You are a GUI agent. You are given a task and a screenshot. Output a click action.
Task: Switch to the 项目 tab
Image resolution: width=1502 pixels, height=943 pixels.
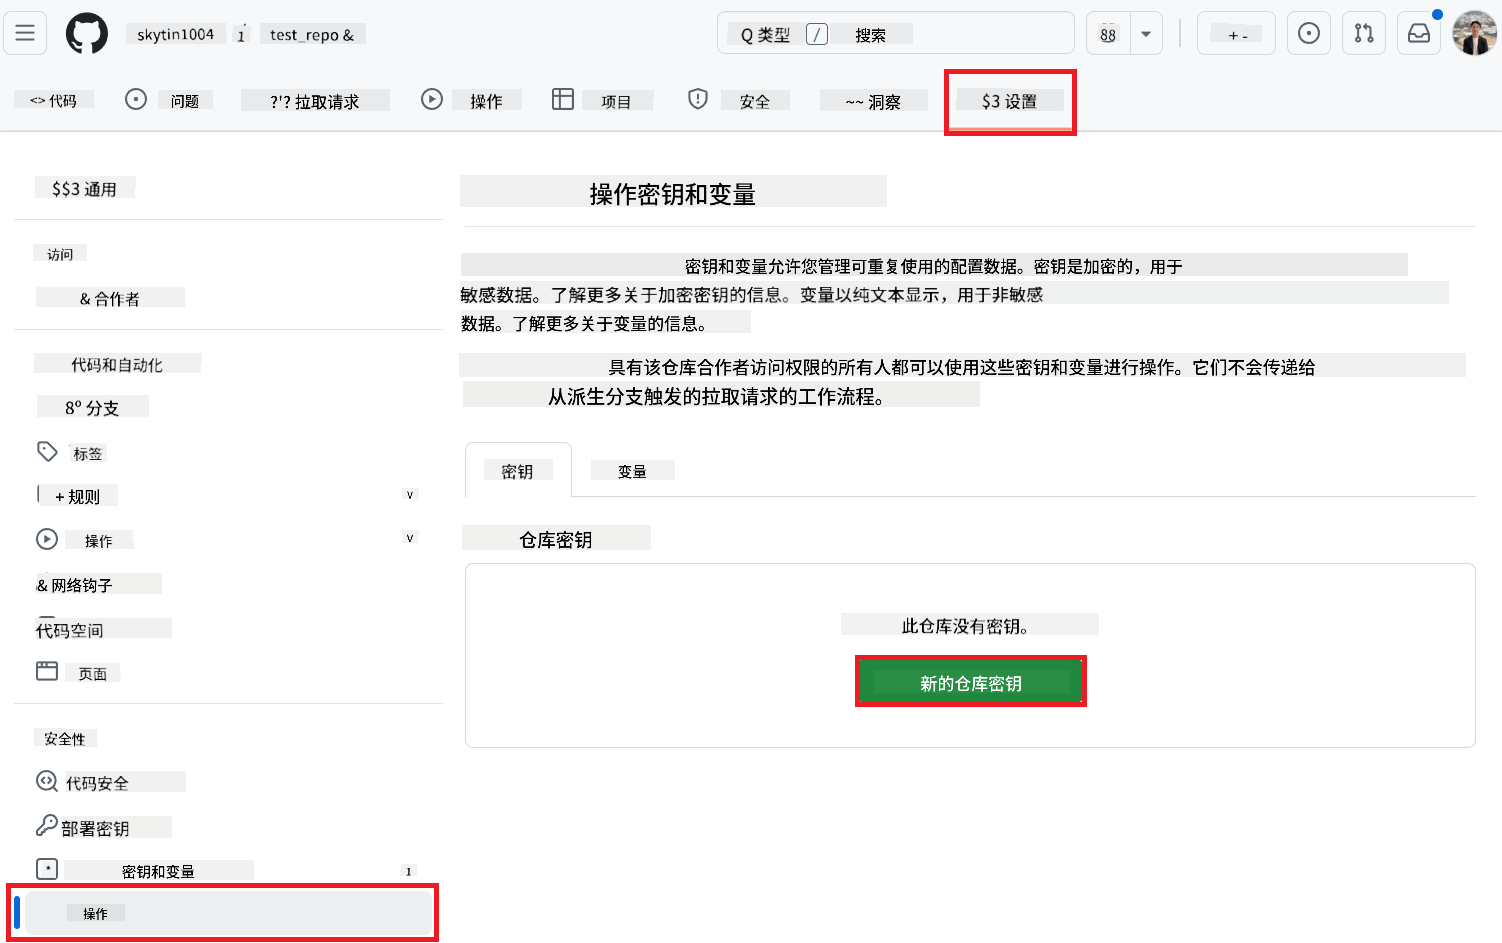tap(617, 100)
